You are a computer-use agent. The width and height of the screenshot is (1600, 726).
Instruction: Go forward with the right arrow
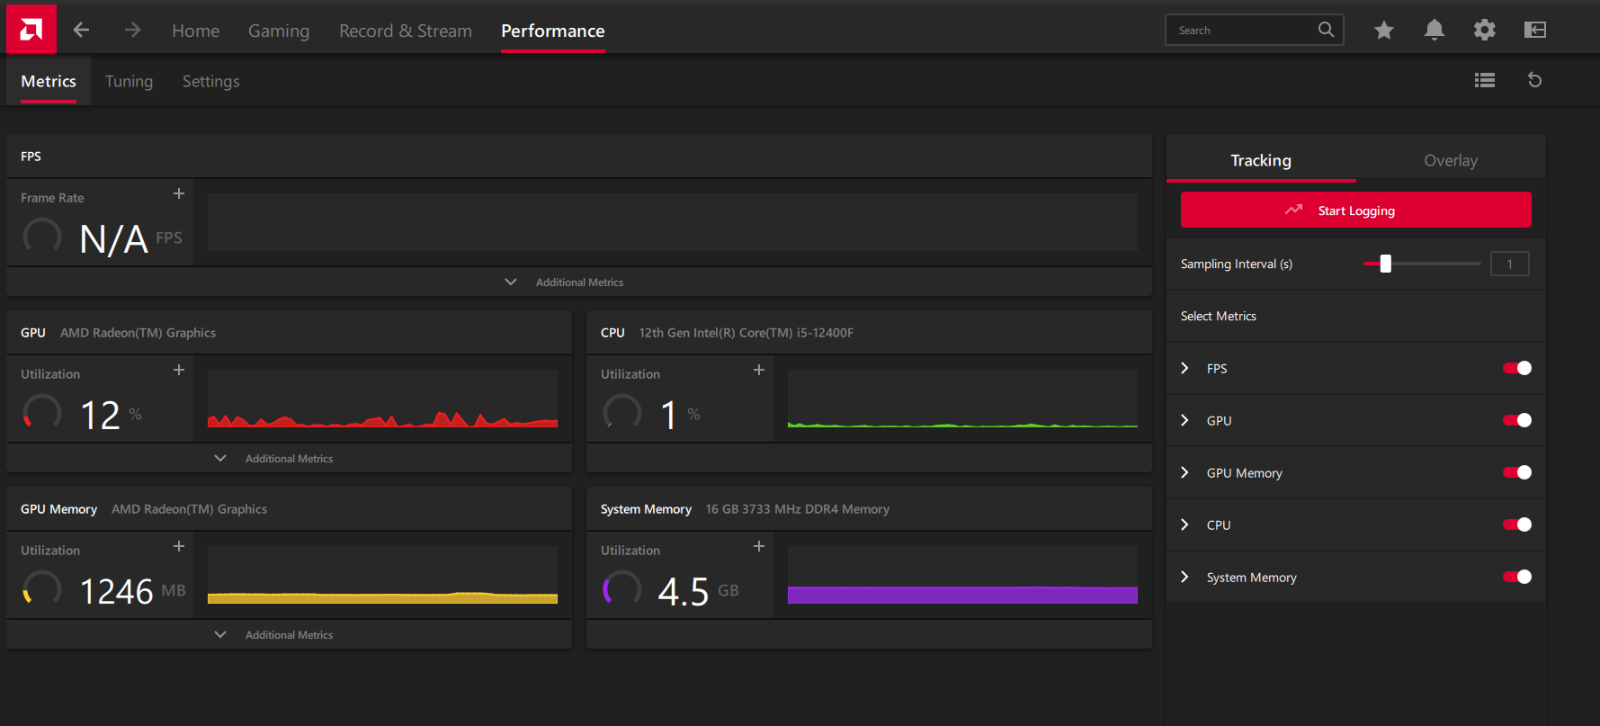coord(132,30)
